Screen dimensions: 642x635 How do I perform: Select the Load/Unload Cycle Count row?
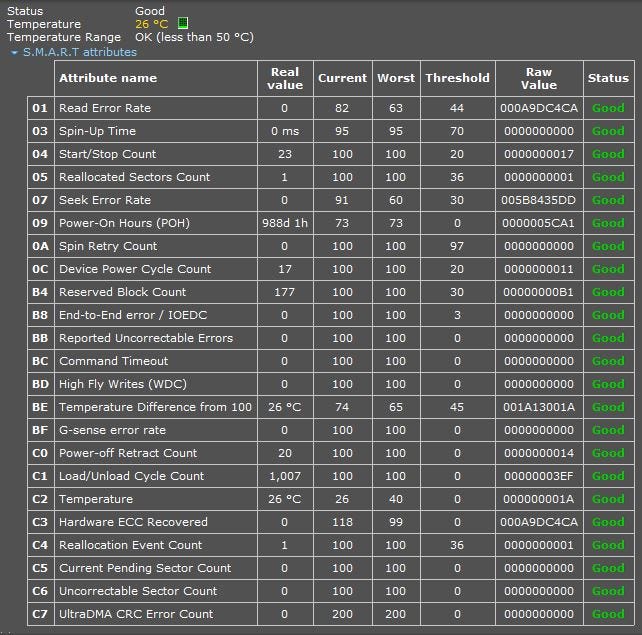pyautogui.click(x=131, y=476)
